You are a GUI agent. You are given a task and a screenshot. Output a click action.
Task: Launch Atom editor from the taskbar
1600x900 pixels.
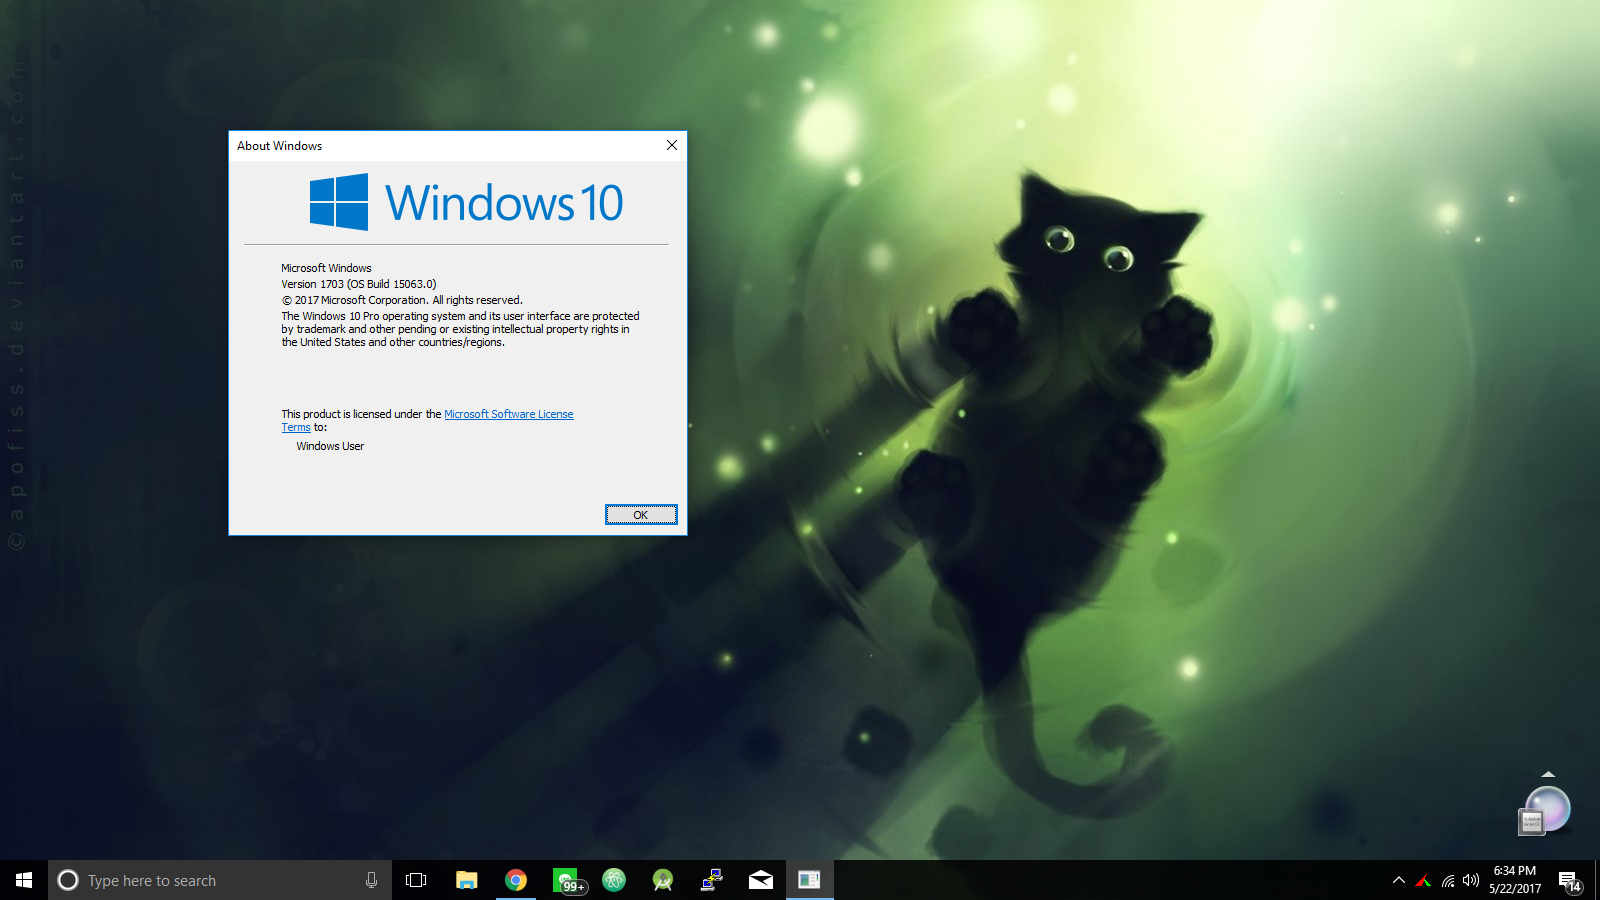pos(614,880)
